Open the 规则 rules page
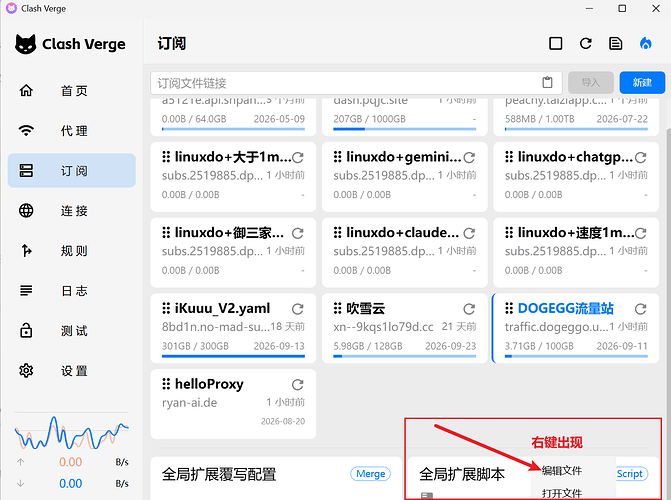The height and width of the screenshot is (500, 671). (x=71, y=250)
